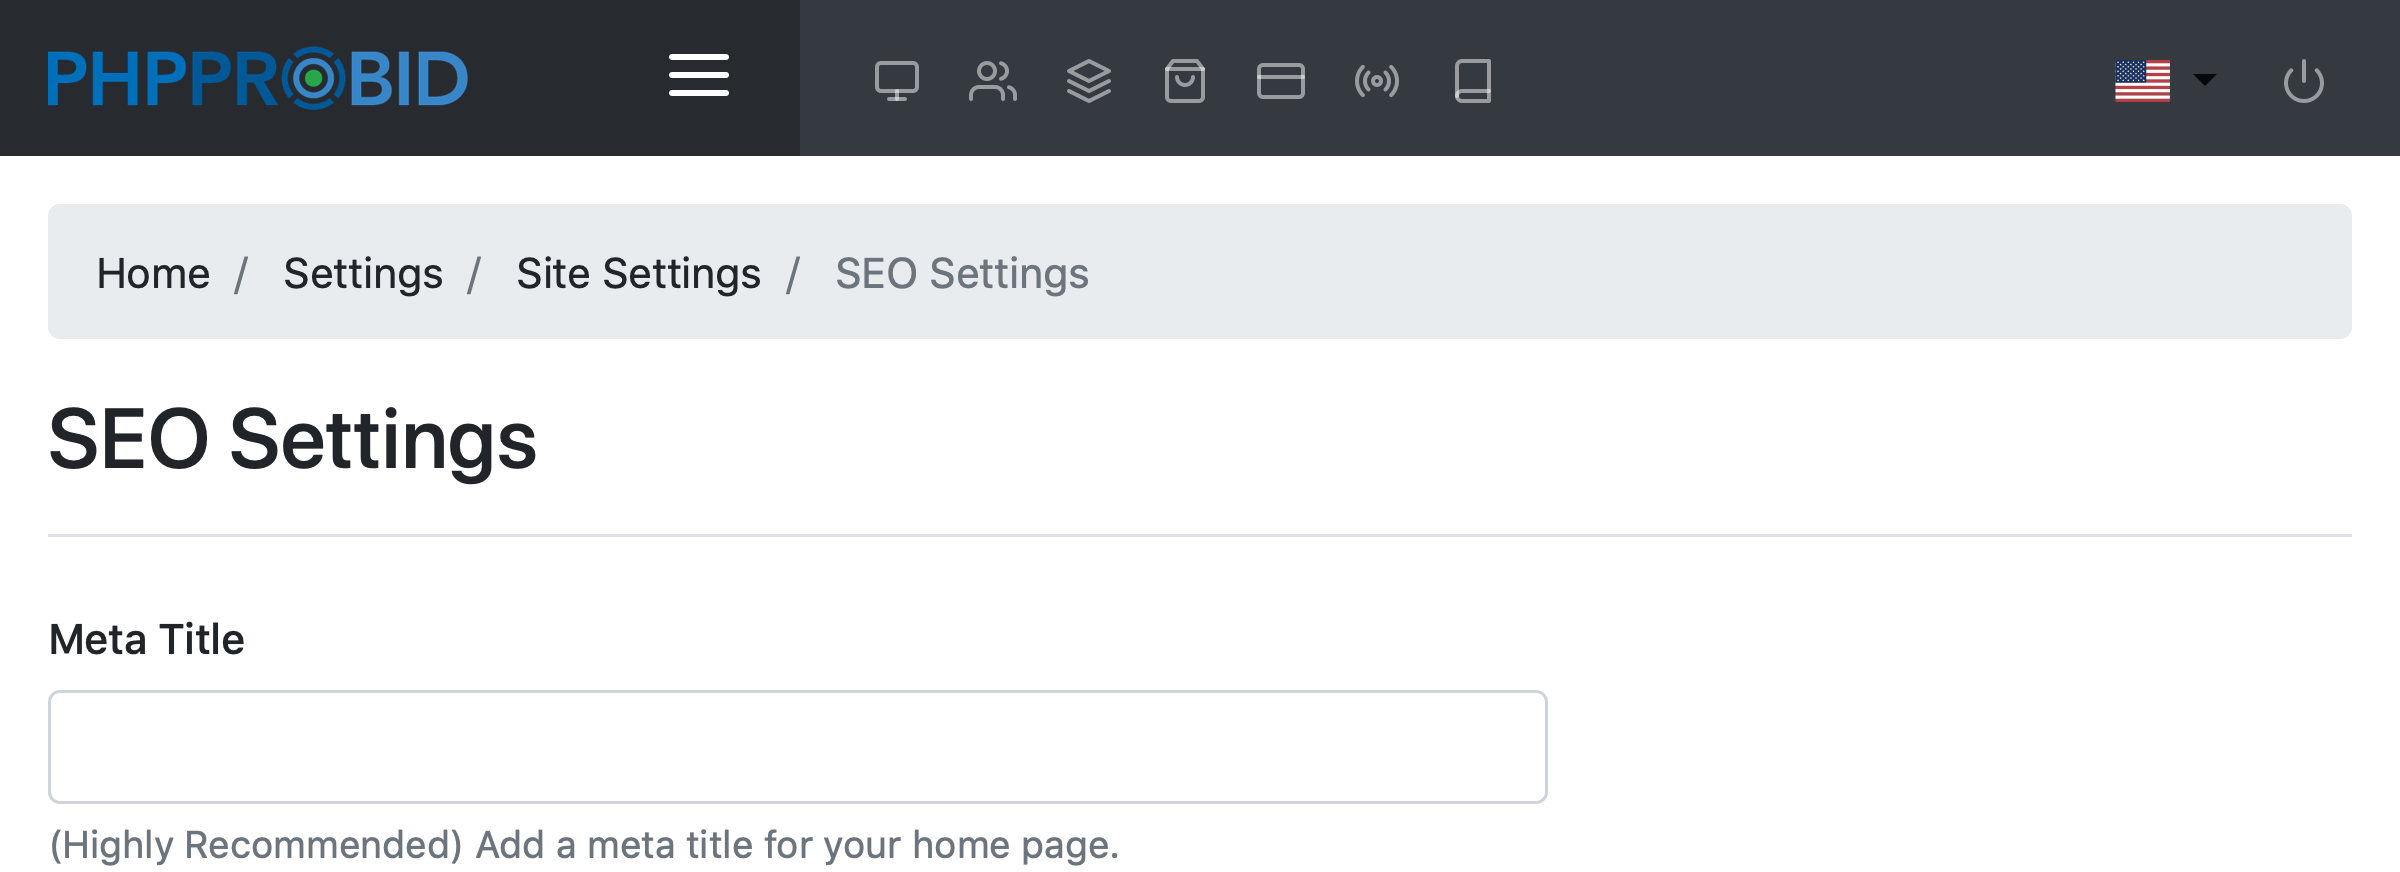Click the SEO Settings page heading

pos(292,439)
